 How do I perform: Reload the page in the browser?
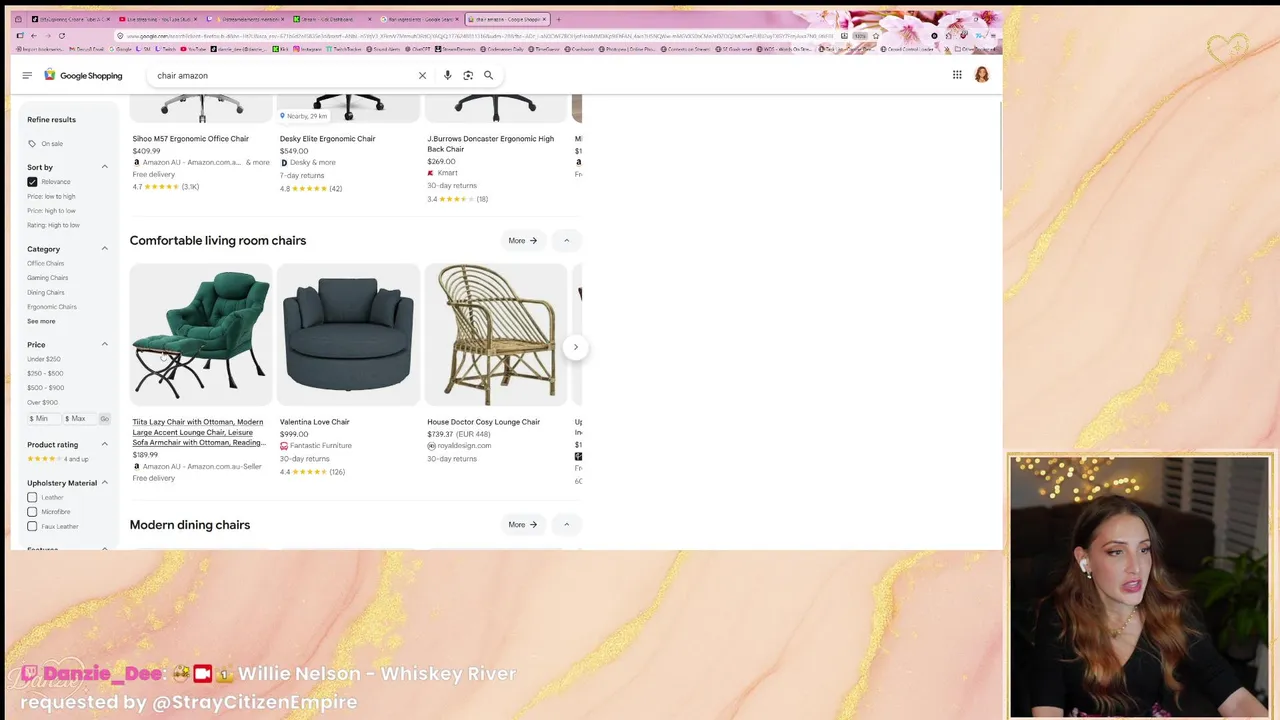[61, 36]
